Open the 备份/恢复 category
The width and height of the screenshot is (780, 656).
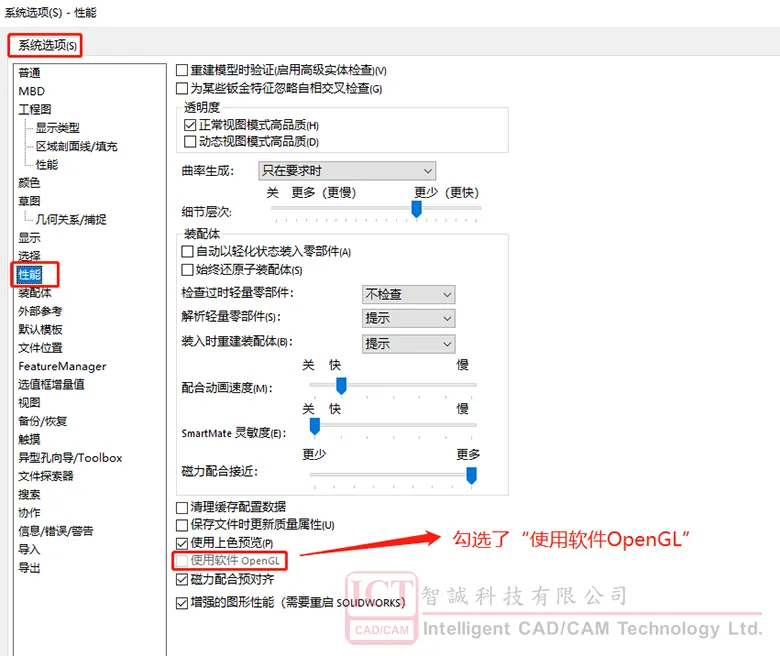[43, 421]
